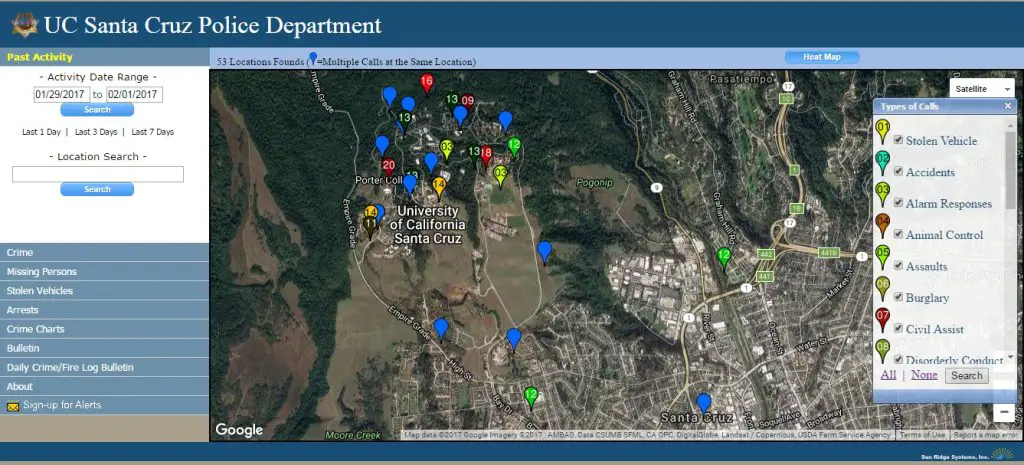Select orange 14 marker above University label
The height and width of the screenshot is (465, 1024).
(x=440, y=187)
